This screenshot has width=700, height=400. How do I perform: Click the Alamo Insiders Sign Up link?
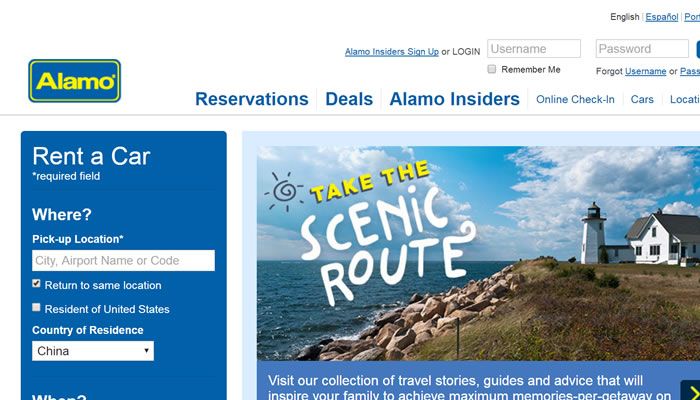click(392, 52)
